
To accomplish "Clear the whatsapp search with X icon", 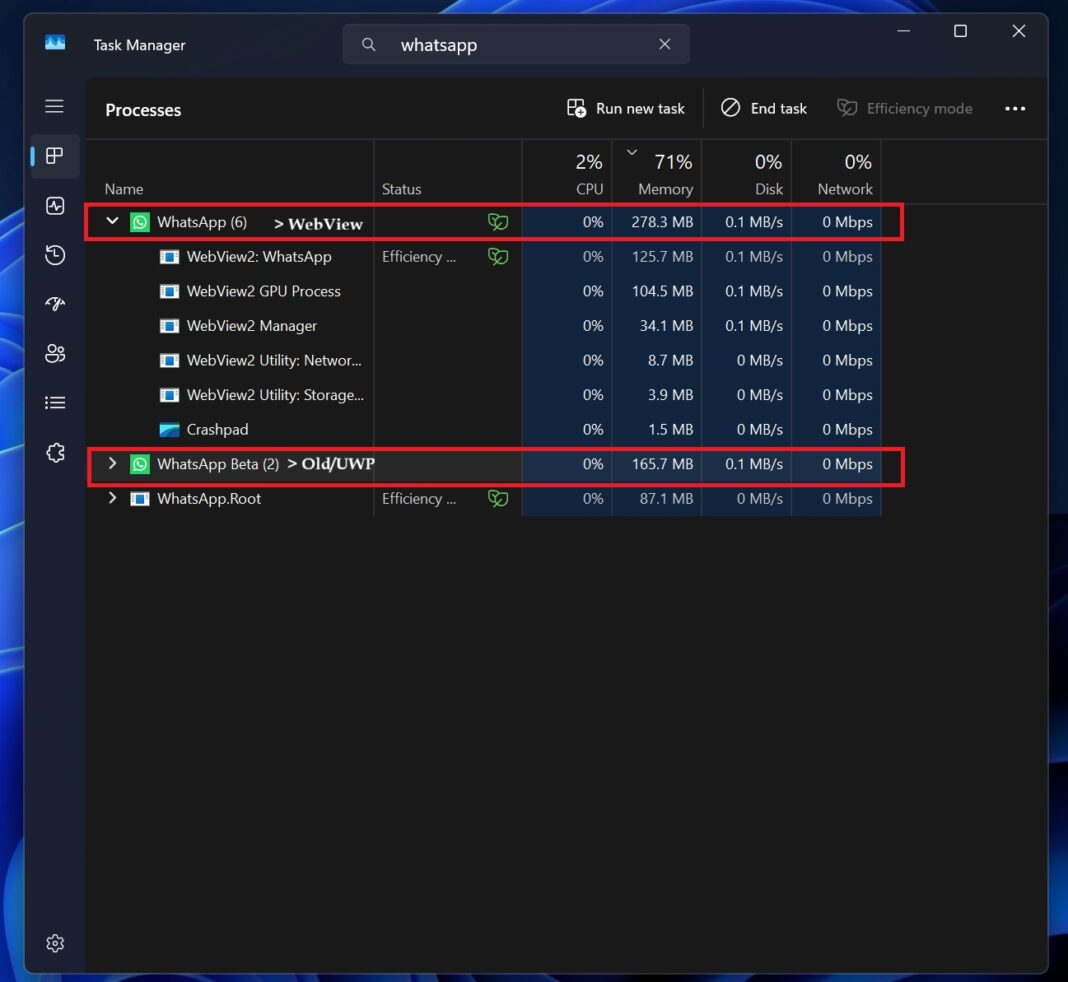I will coord(665,44).
